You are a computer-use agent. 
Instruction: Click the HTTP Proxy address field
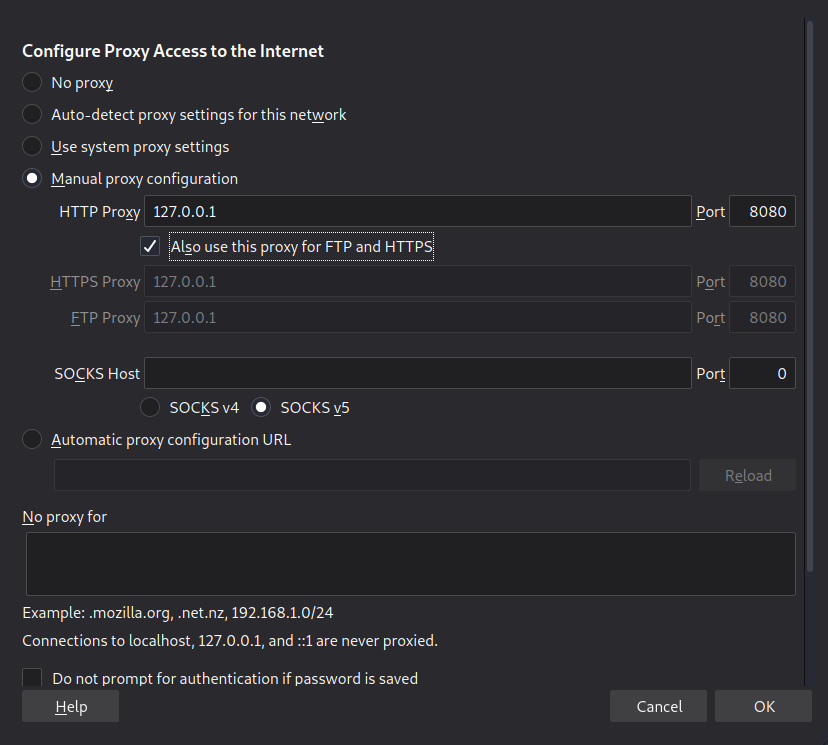pyautogui.click(x=418, y=212)
